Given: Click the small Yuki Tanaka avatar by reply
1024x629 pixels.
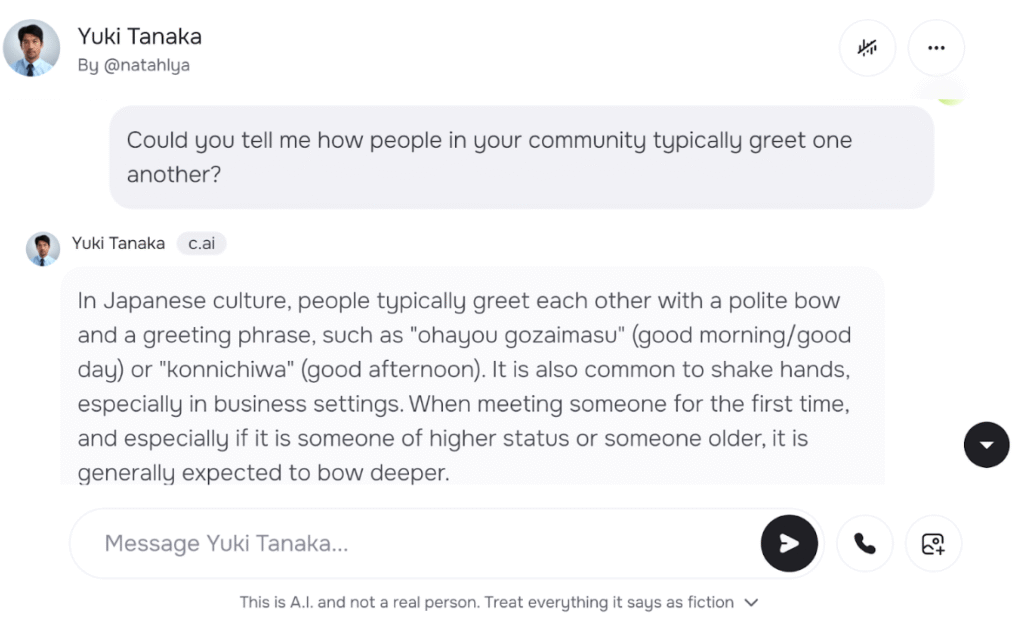Looking at the screenshot, I should (x=43, y=249).
